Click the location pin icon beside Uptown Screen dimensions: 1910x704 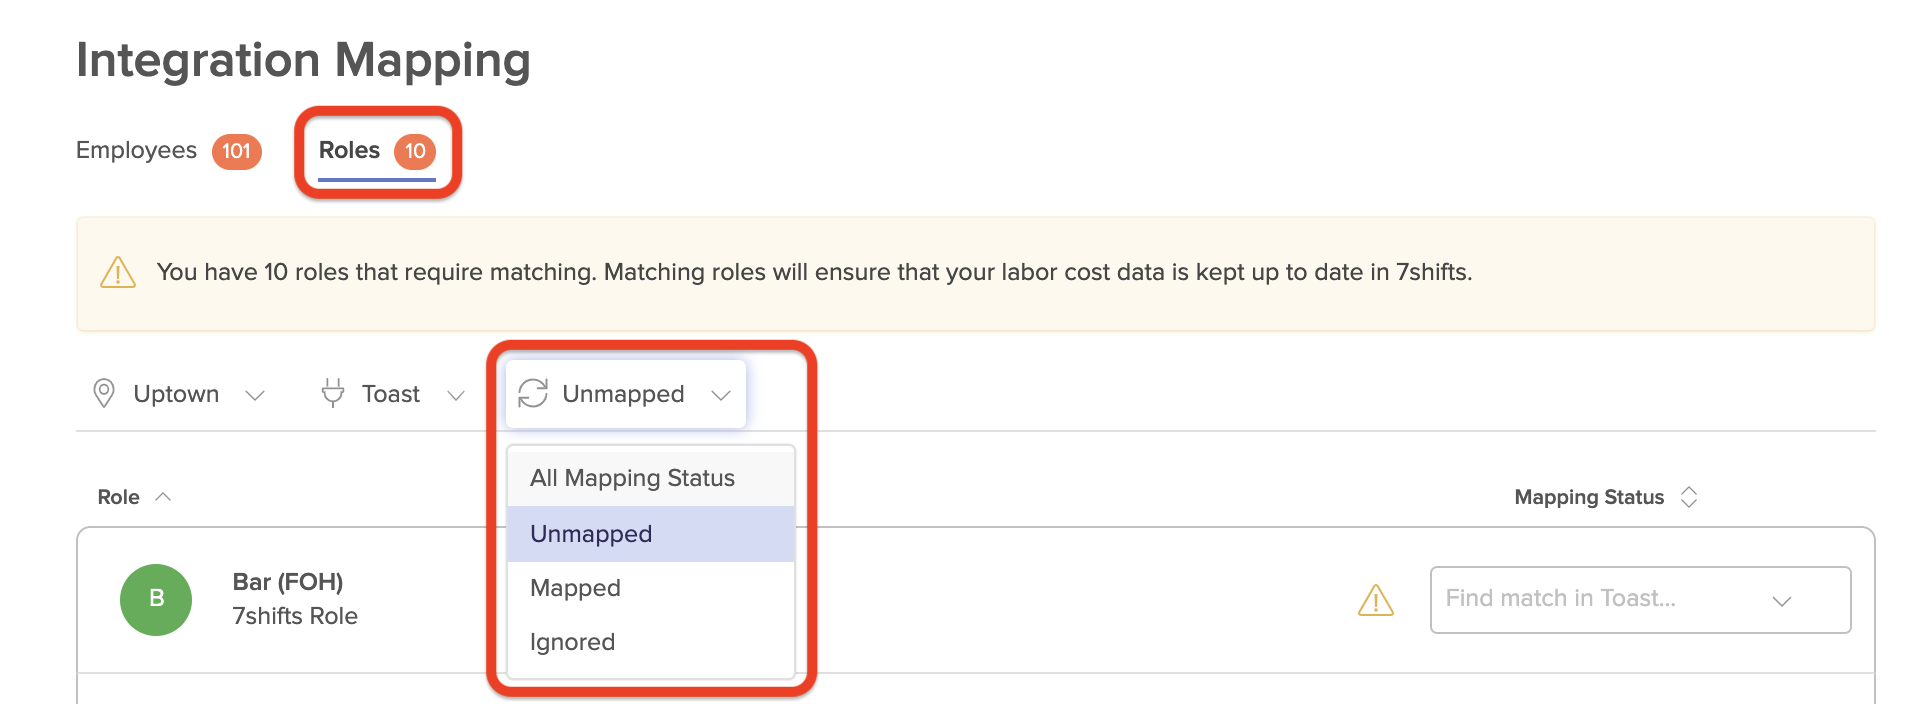[x=103, y=393]
